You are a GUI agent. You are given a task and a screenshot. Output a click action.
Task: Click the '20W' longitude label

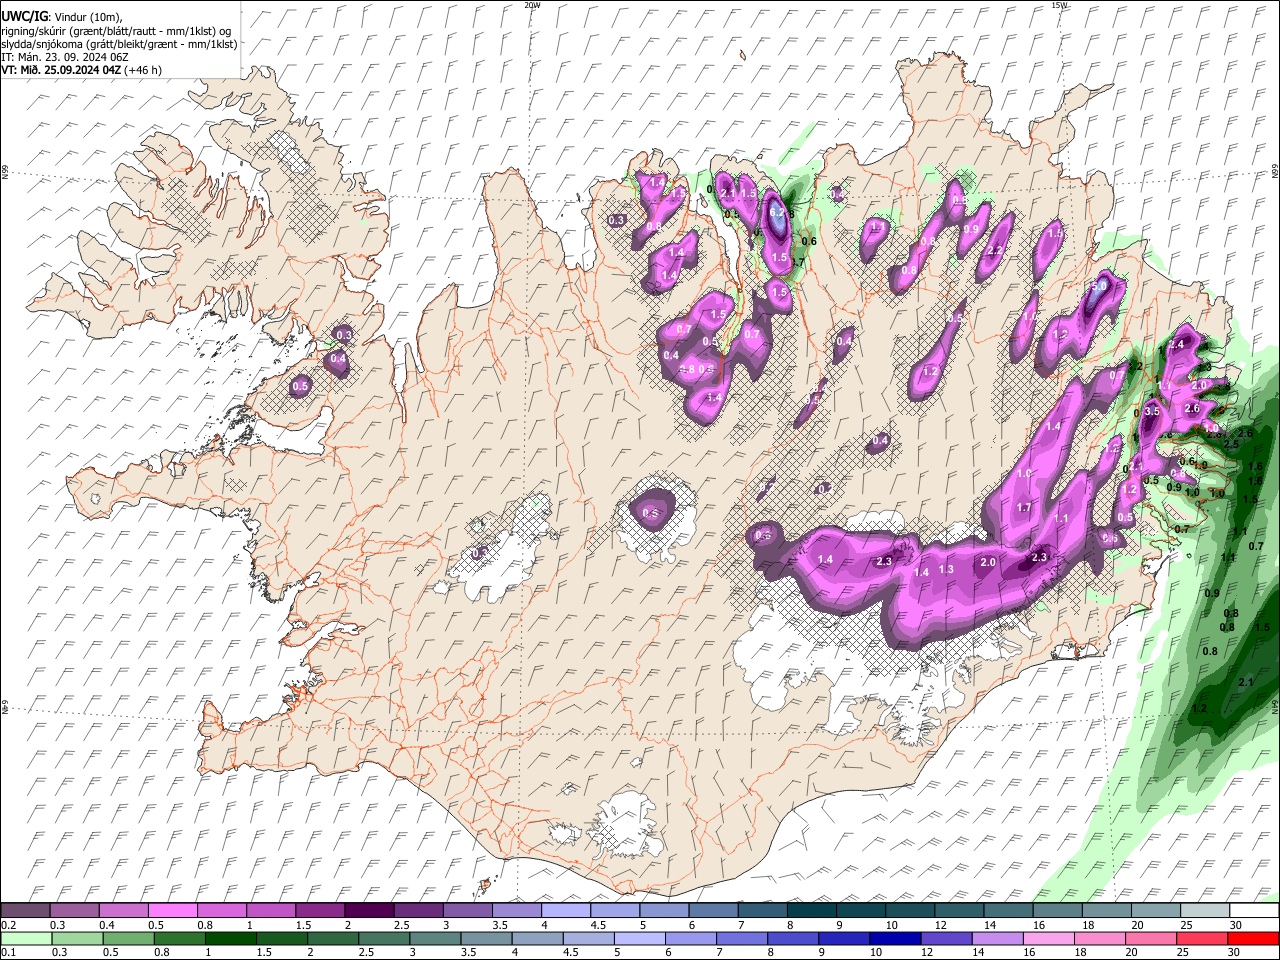point(532,5)
